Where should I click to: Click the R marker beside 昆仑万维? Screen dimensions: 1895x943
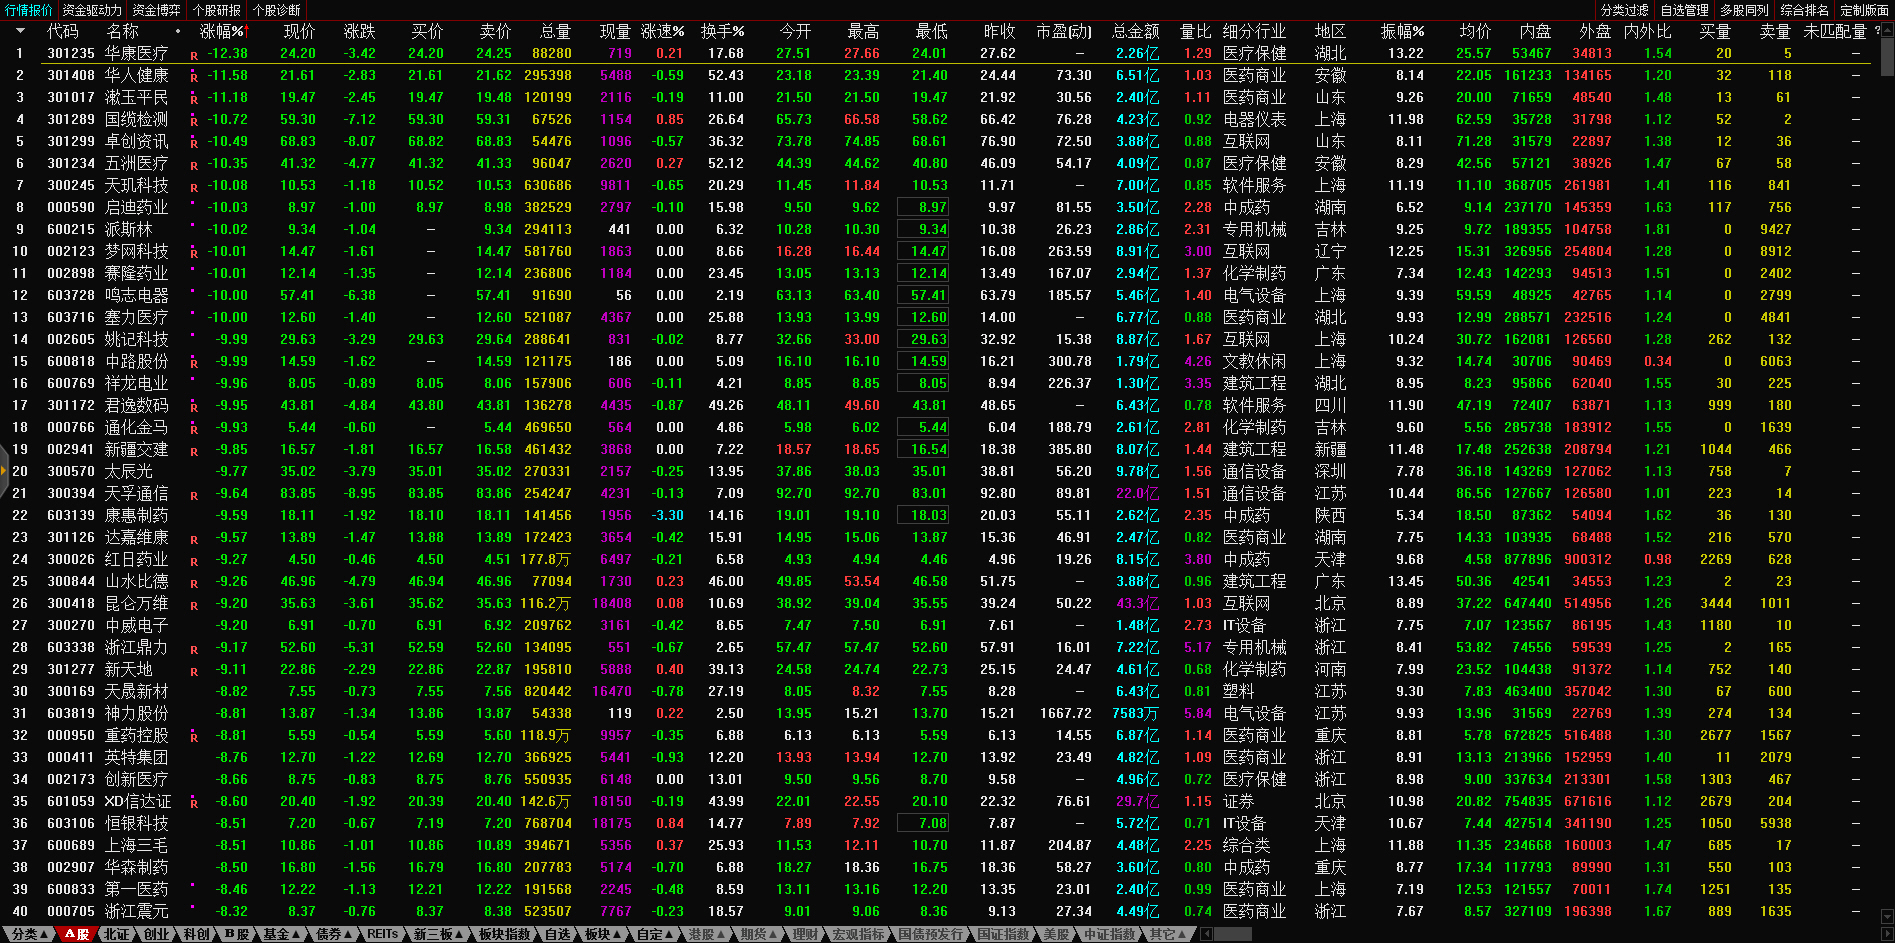click(x=193, y=605)
